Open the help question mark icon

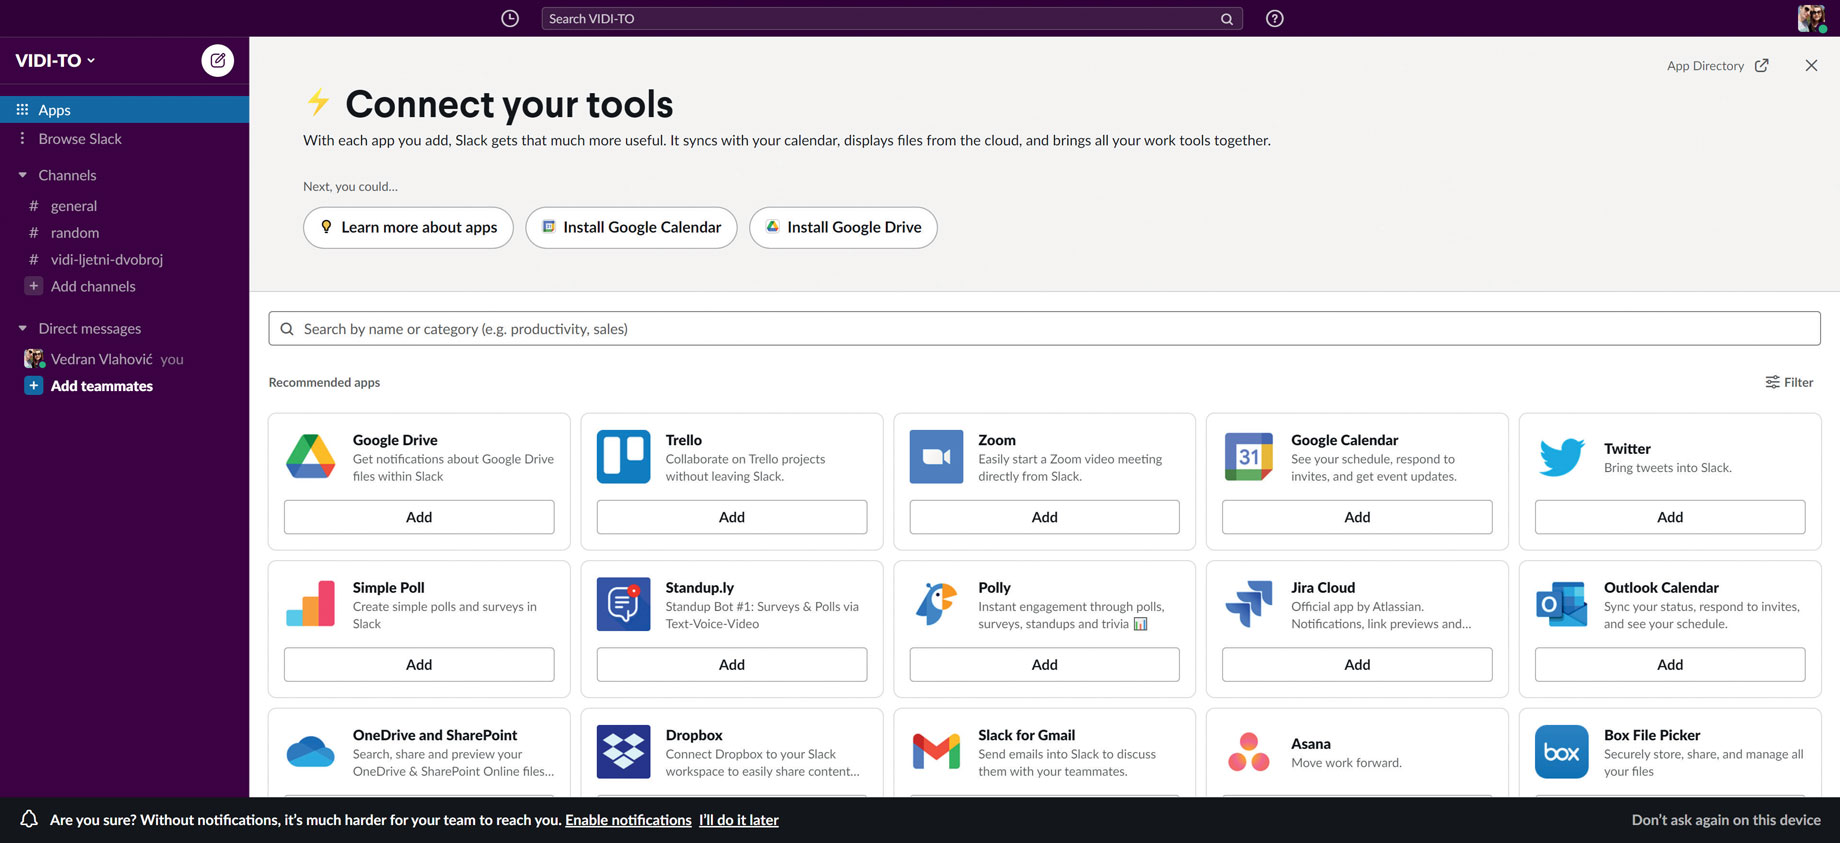coord(1275,18)
